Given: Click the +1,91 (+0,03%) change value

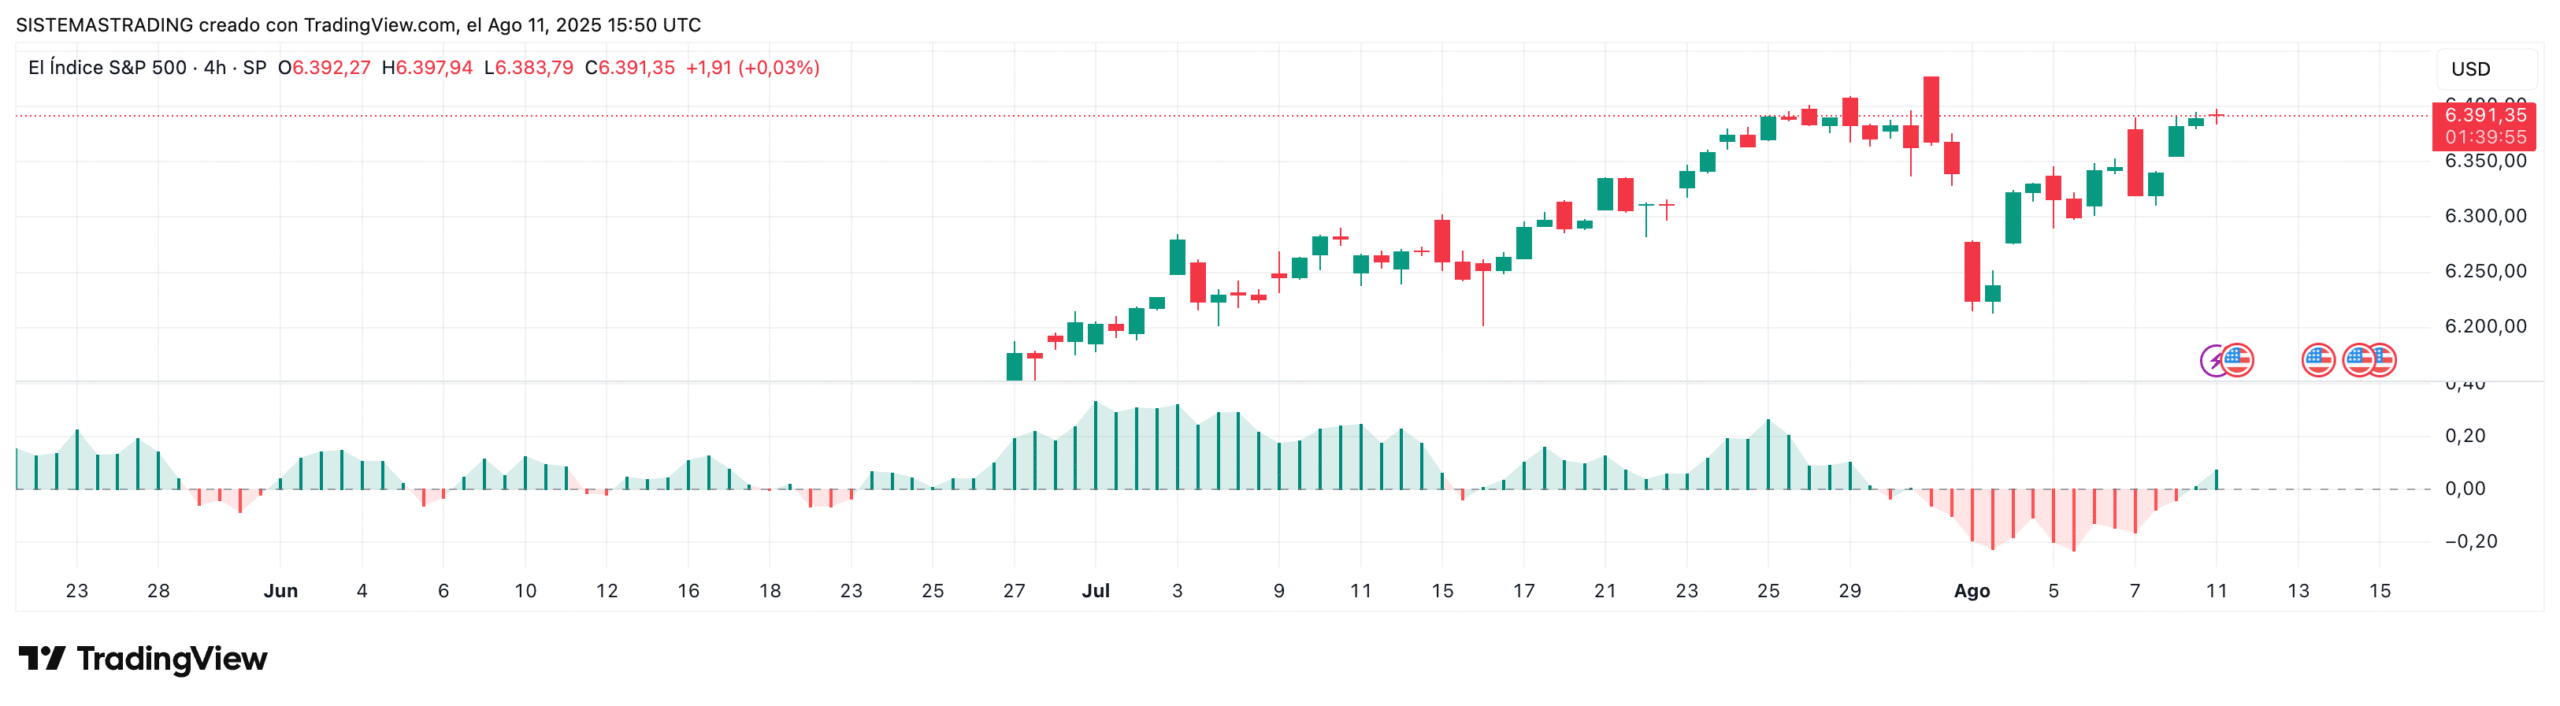Looking at the screenshot, I should (752, 68).
